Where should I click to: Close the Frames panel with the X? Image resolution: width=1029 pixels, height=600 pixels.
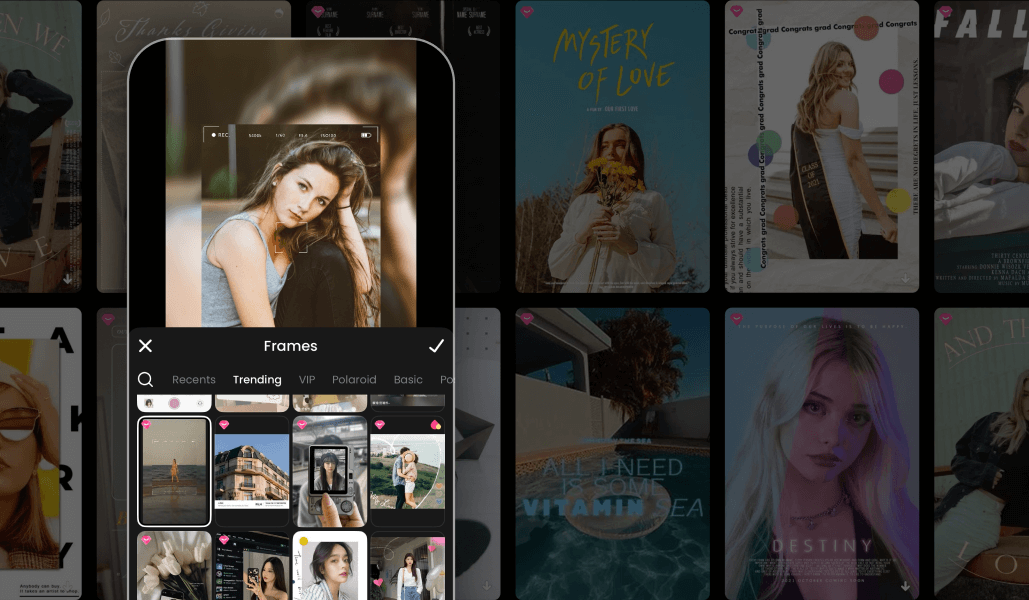[145, 346]
